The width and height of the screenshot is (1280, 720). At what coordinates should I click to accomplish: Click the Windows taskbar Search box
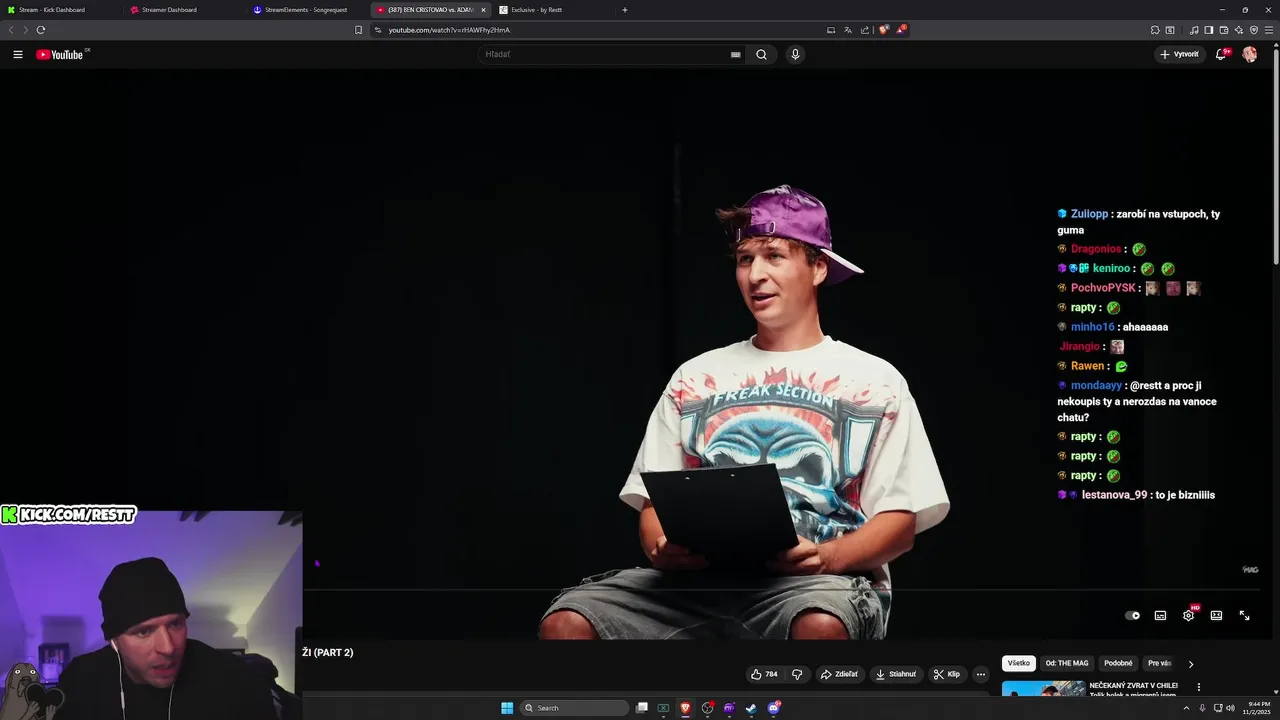coord(574,708)
